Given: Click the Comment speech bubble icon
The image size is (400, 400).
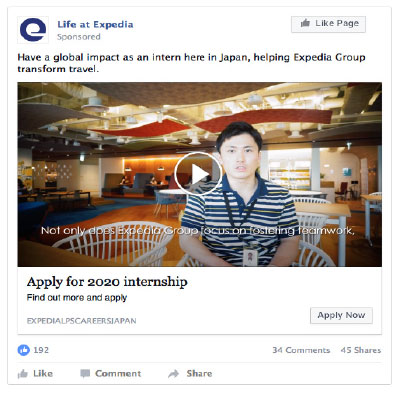Looking at the screenshot, I should (x=85, y=374).
